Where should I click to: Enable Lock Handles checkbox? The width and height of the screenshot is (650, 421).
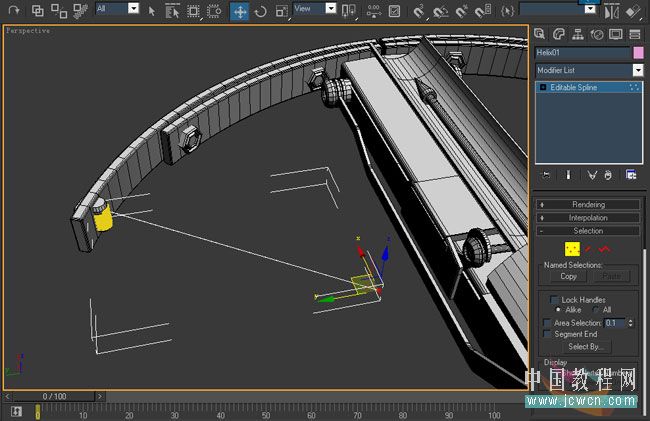(554, 299)
